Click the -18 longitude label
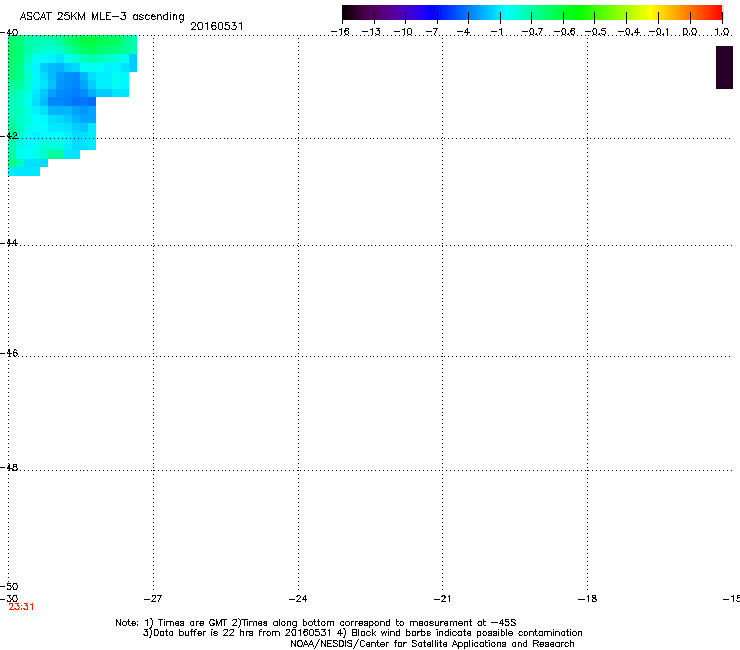The height and width of the screenshot is (650, 740). click(588, 599)
